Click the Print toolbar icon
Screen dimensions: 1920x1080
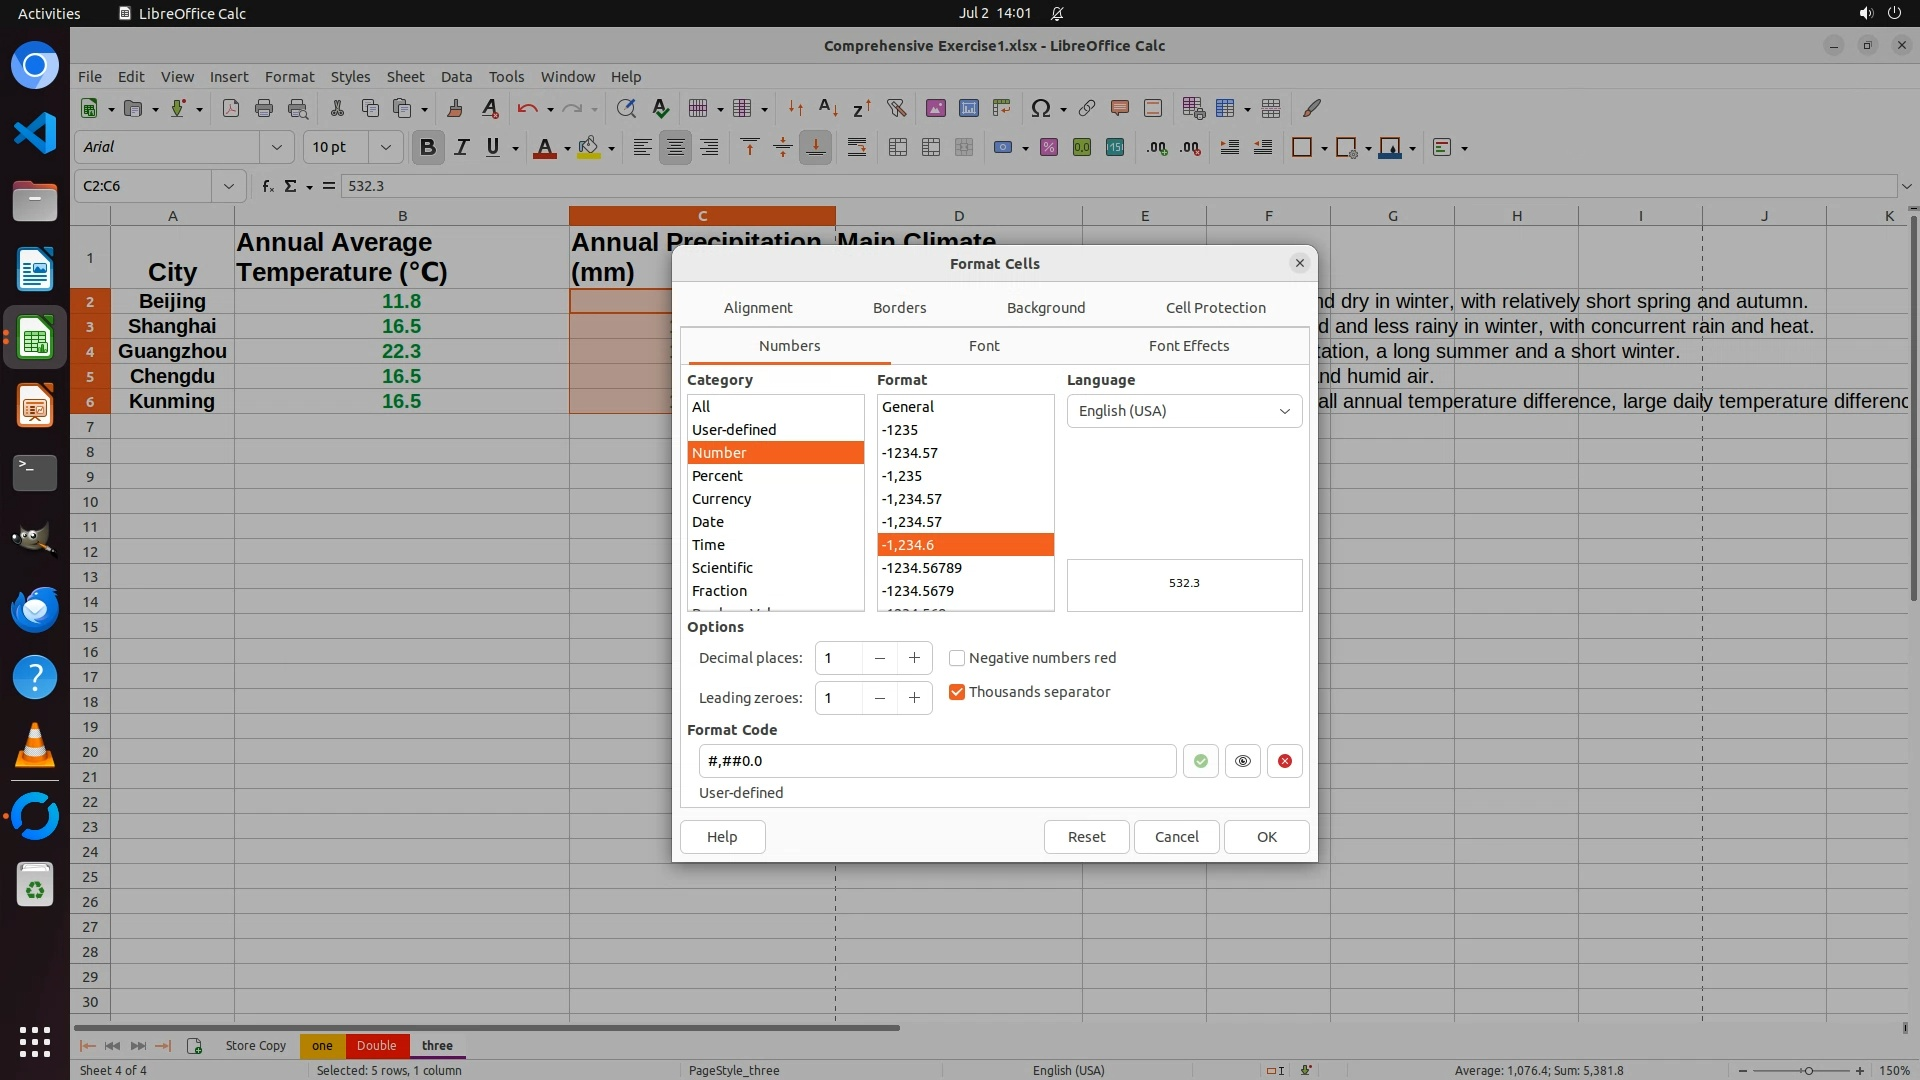tap(264, 108)
